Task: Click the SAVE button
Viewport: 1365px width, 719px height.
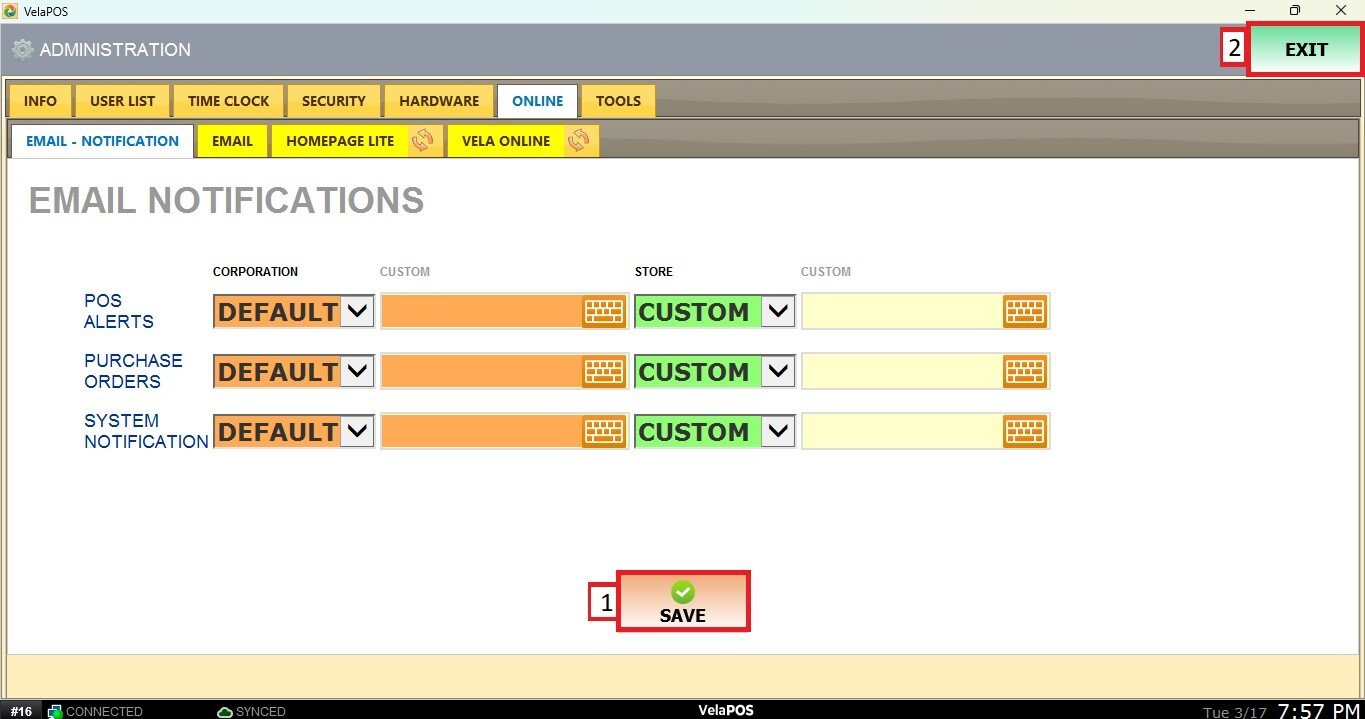Action: (683, 602)
